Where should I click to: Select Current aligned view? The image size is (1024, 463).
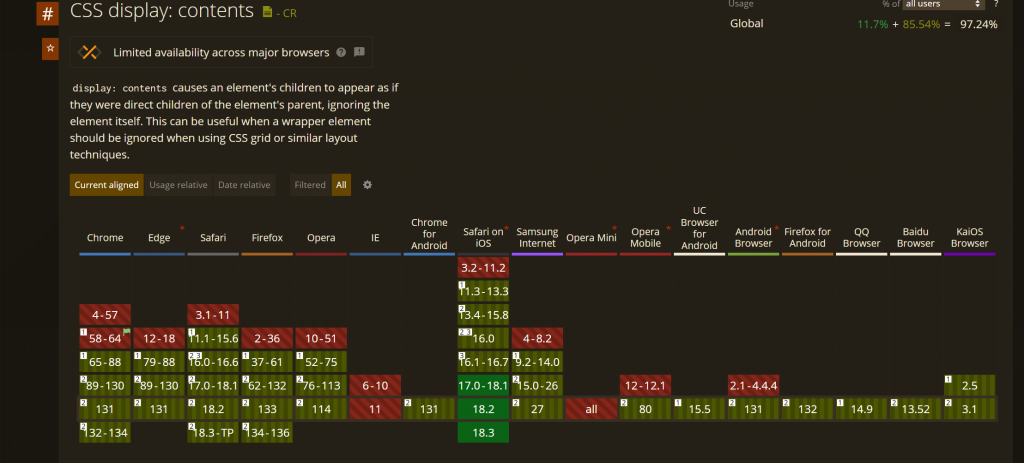[106, 185]
